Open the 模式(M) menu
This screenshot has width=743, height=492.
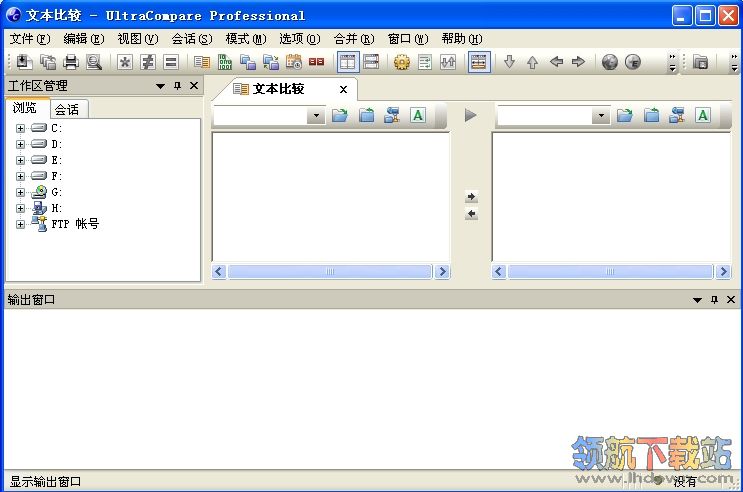coord(245,39)
